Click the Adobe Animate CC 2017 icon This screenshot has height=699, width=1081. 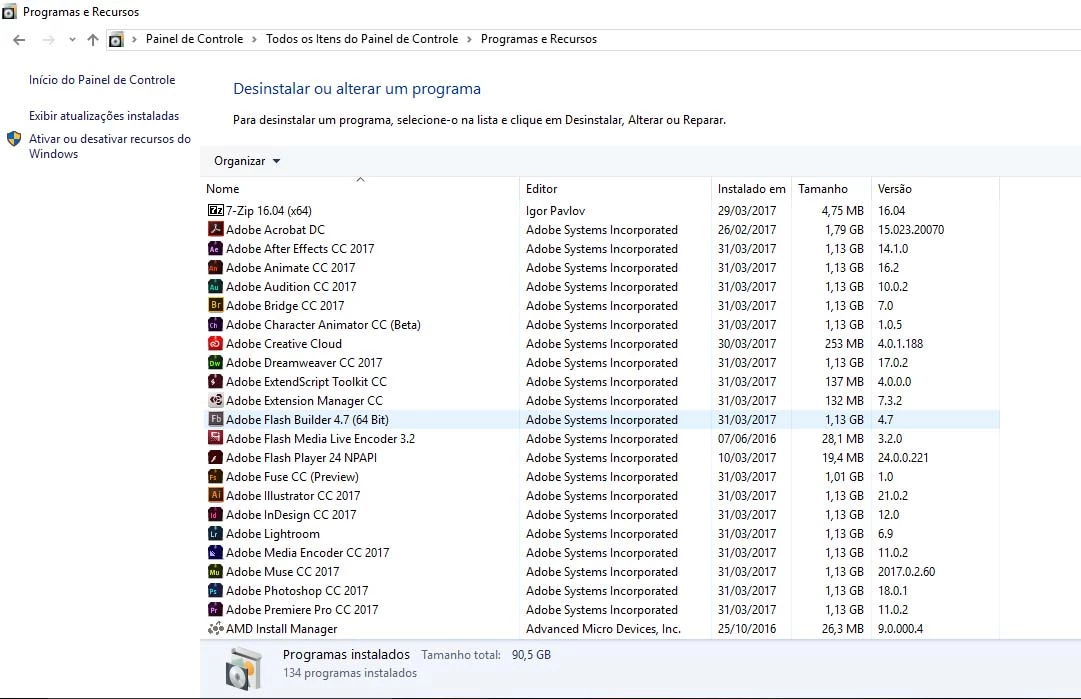[x=216, y=267]
